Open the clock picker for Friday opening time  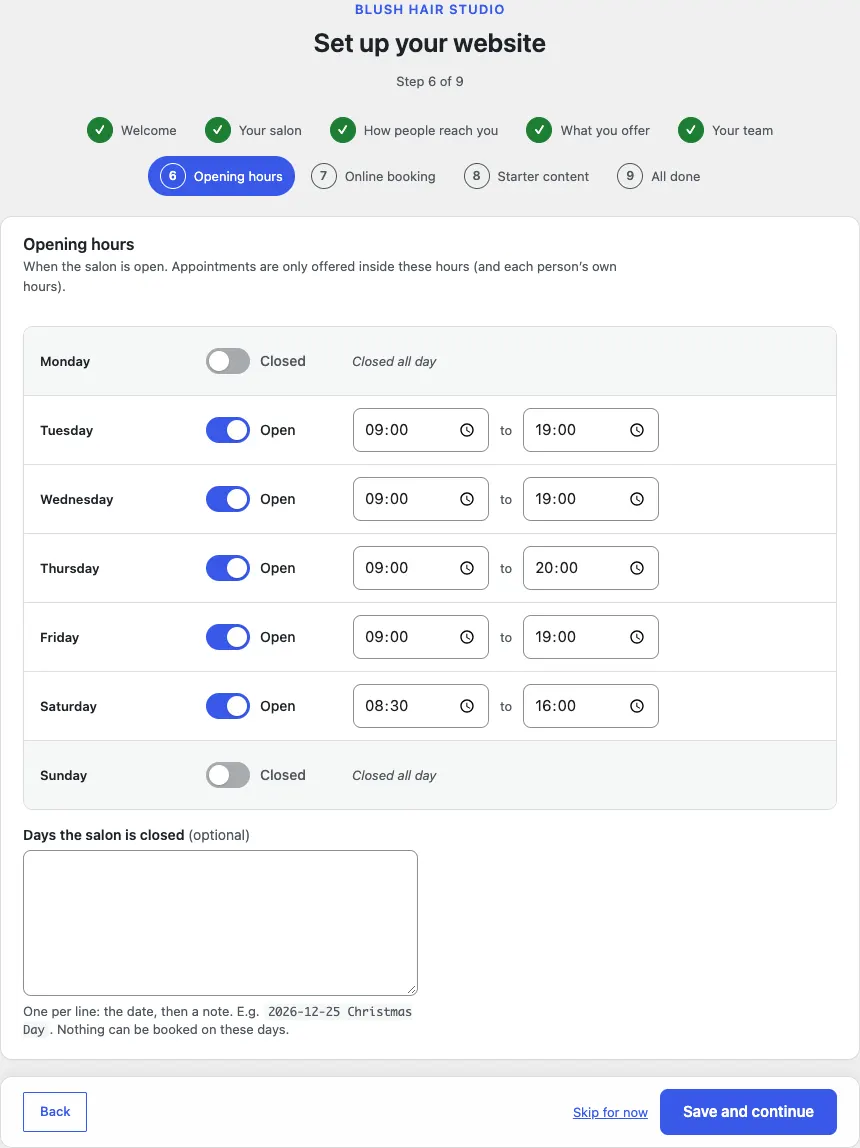[x=467, y=637]
